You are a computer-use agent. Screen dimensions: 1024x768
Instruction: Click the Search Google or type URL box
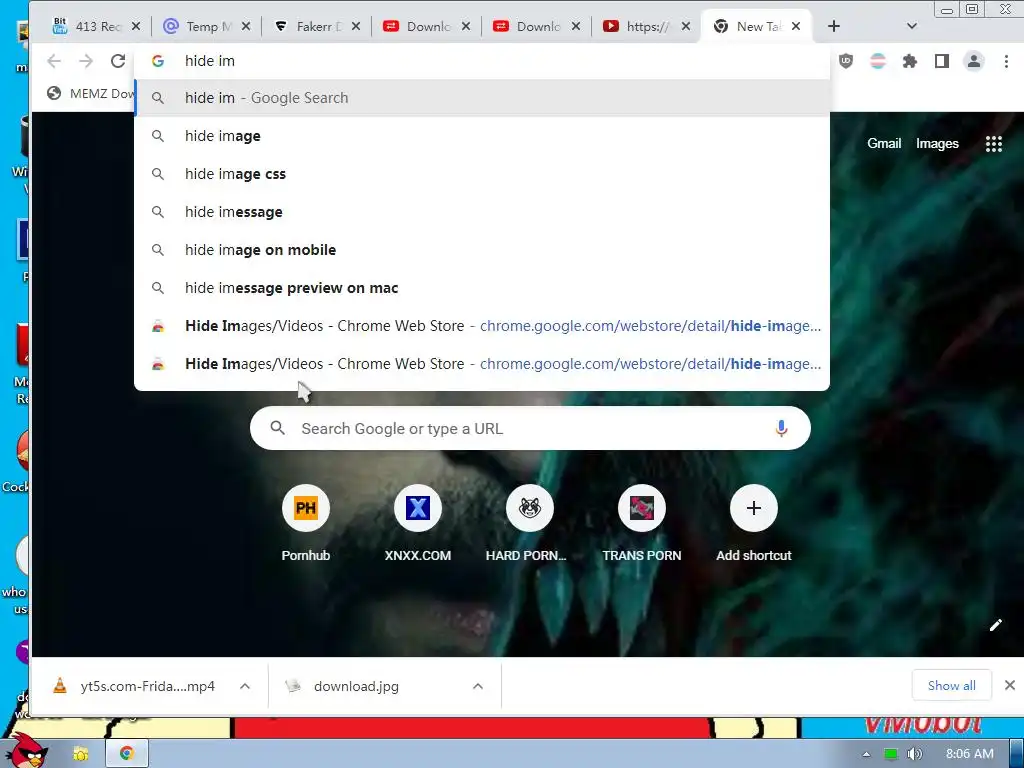pos(530,428)
